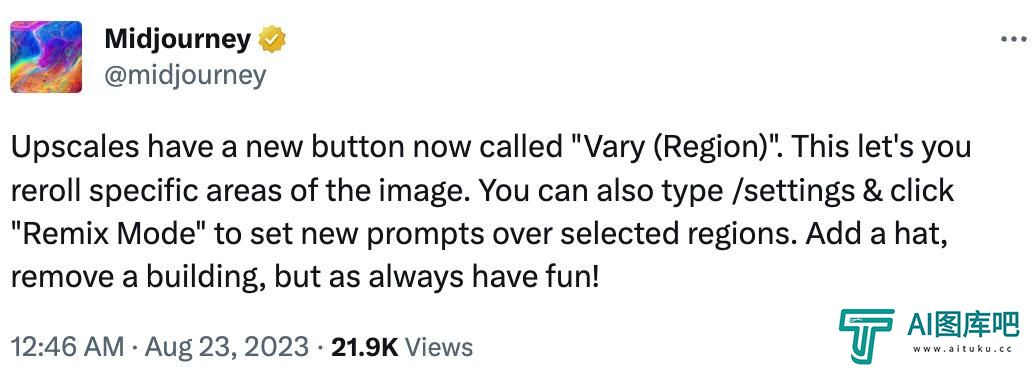This screenshot has width=1032, height=368.
Task: Click the Midjourney display name
Action: tap(178, 41)
